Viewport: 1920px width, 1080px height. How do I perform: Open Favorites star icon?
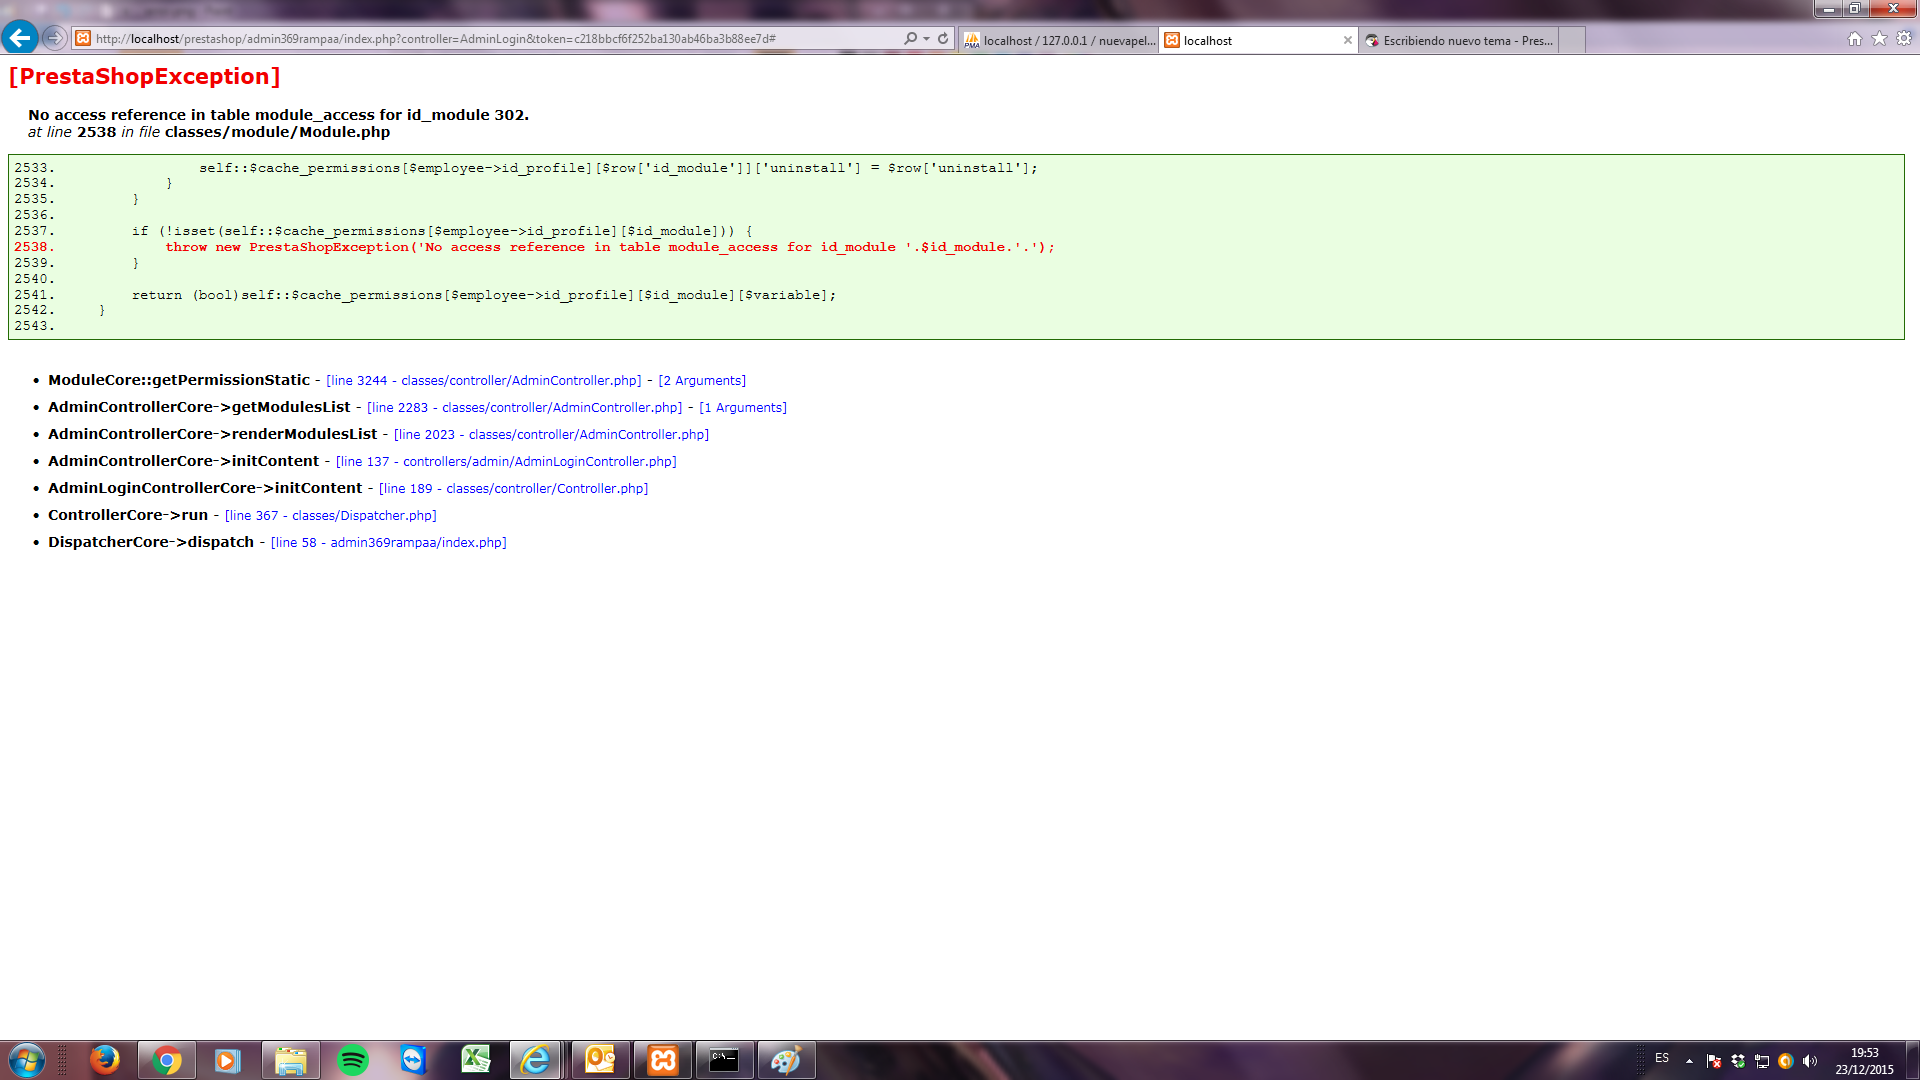coord(1879,39)
